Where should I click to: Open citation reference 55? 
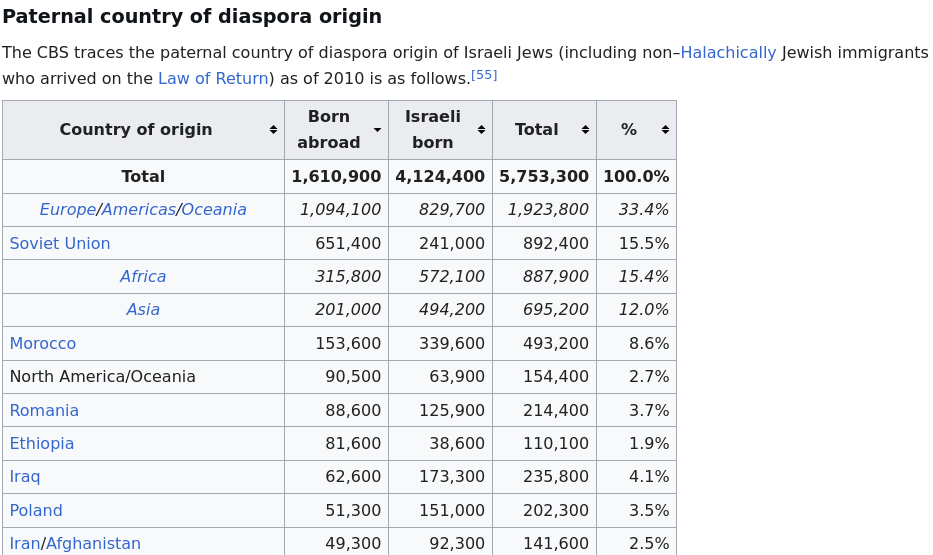click(484, 75)
